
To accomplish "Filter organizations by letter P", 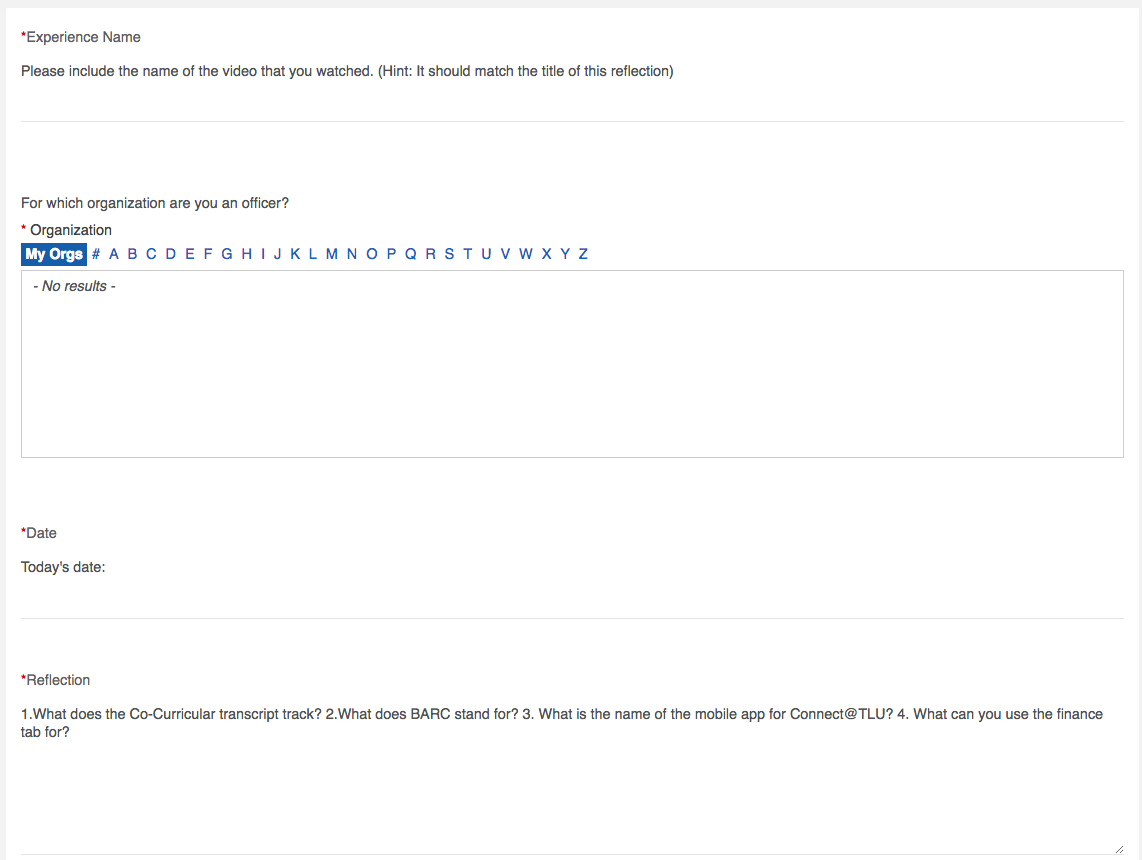I will [391, 254].
